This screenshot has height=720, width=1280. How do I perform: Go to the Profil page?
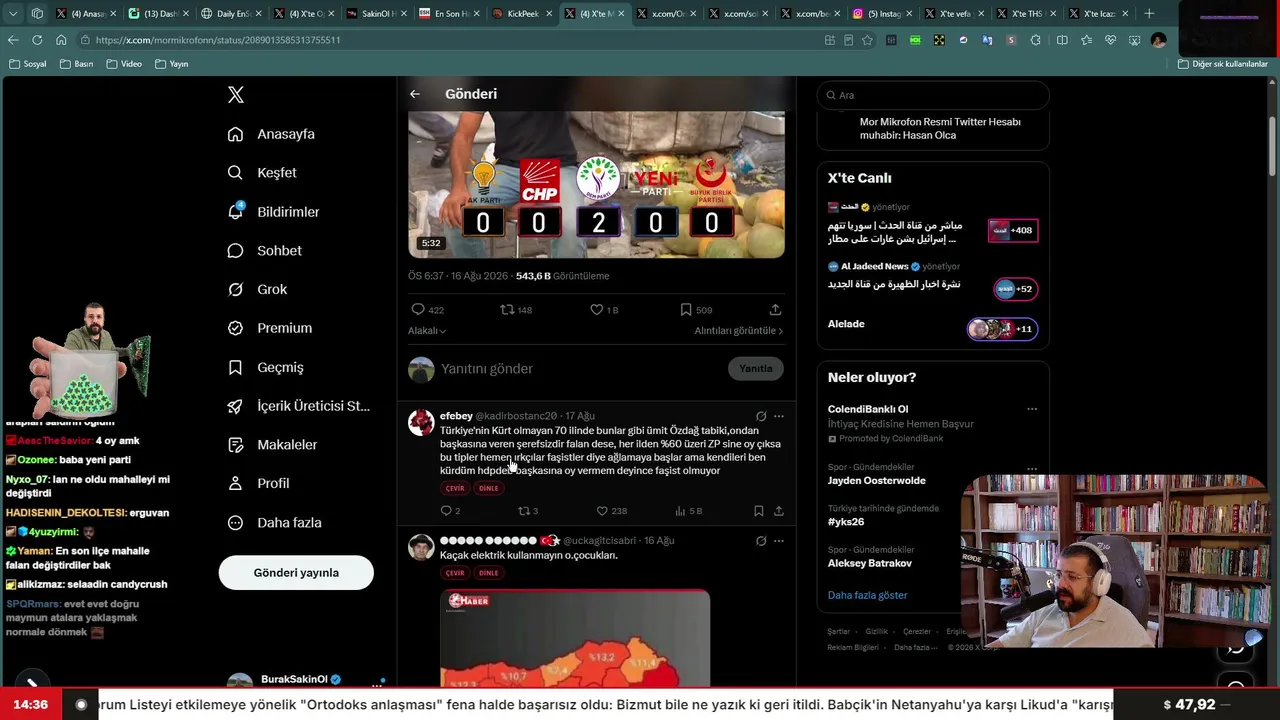(x=258, y=483)
